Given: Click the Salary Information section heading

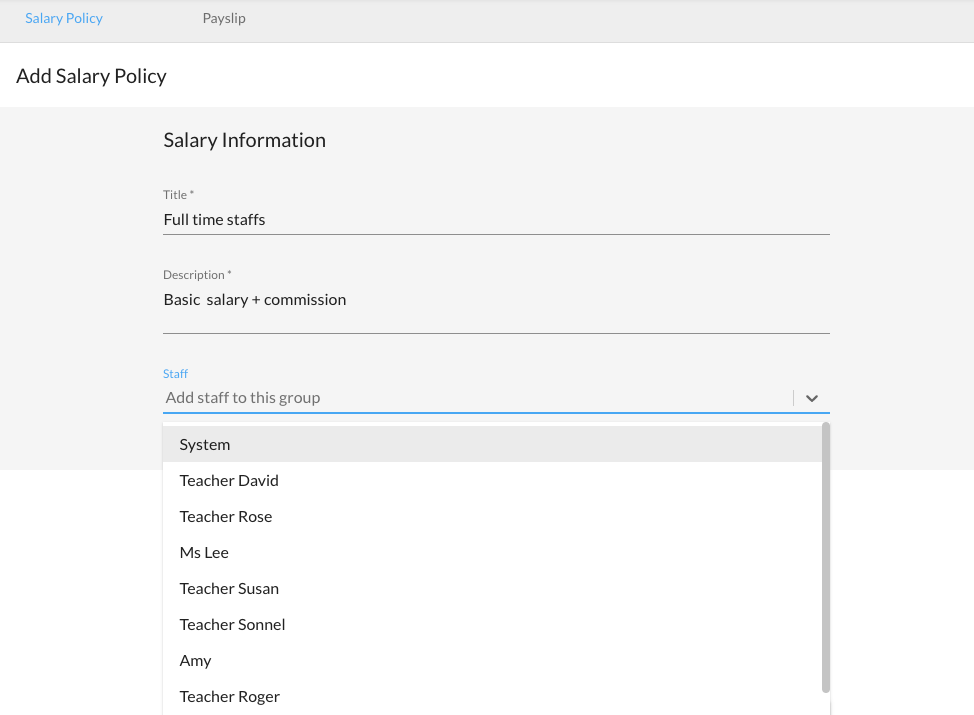Looking at the screenshot, I should coord(244,140).
